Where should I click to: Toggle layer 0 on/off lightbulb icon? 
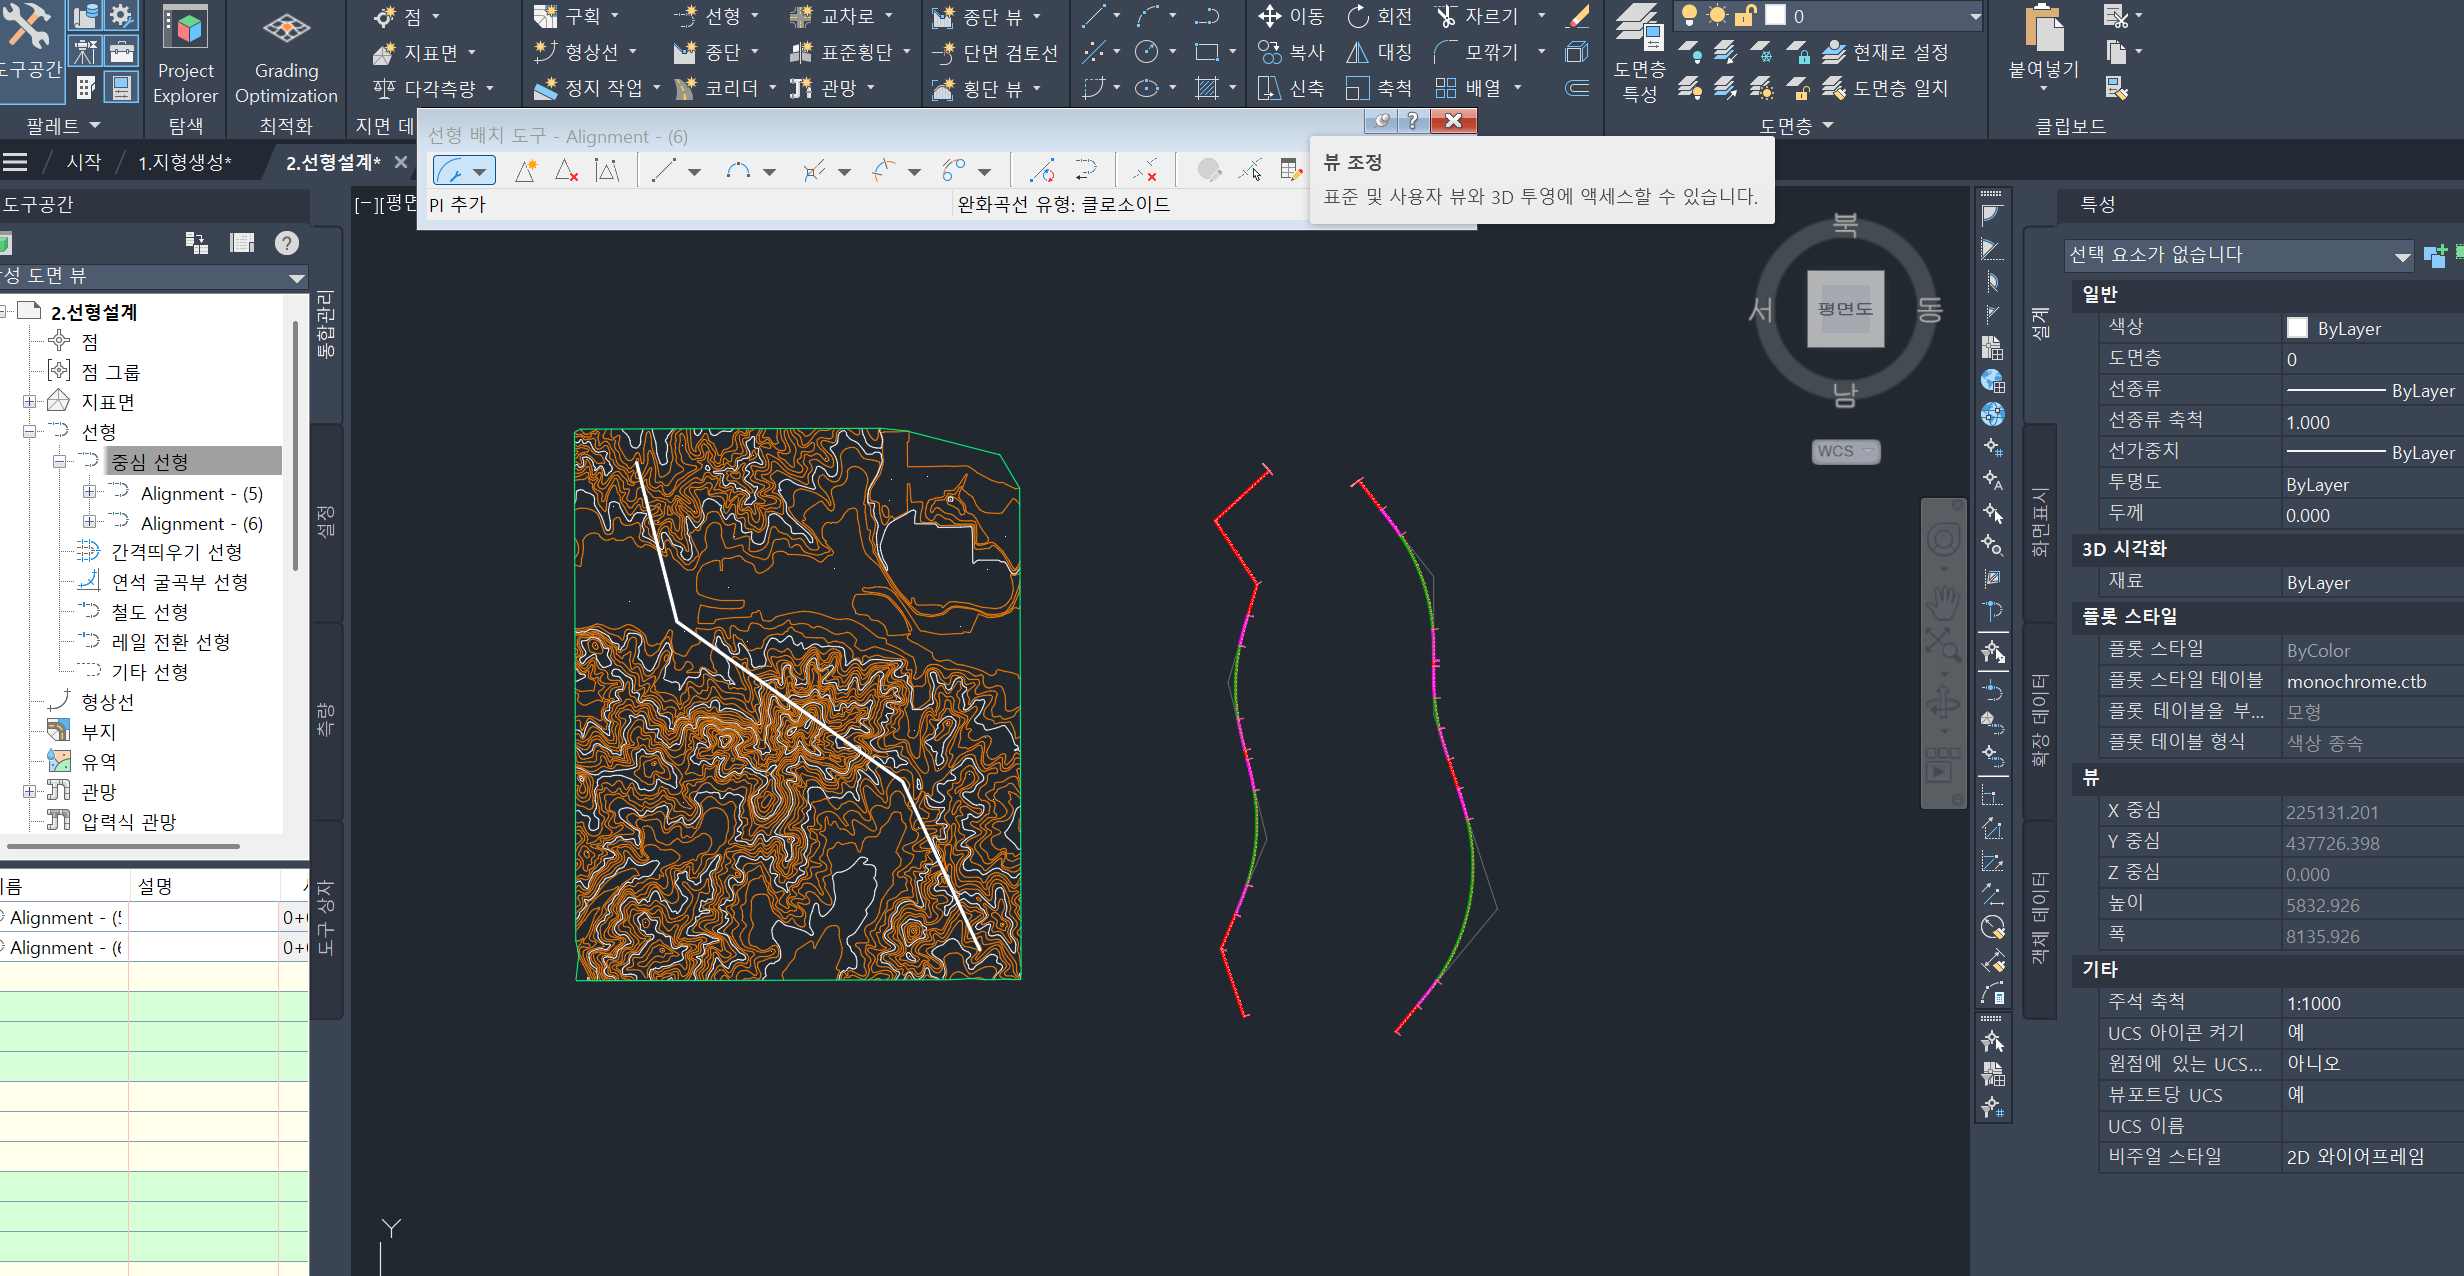[x=1689, y=15]
